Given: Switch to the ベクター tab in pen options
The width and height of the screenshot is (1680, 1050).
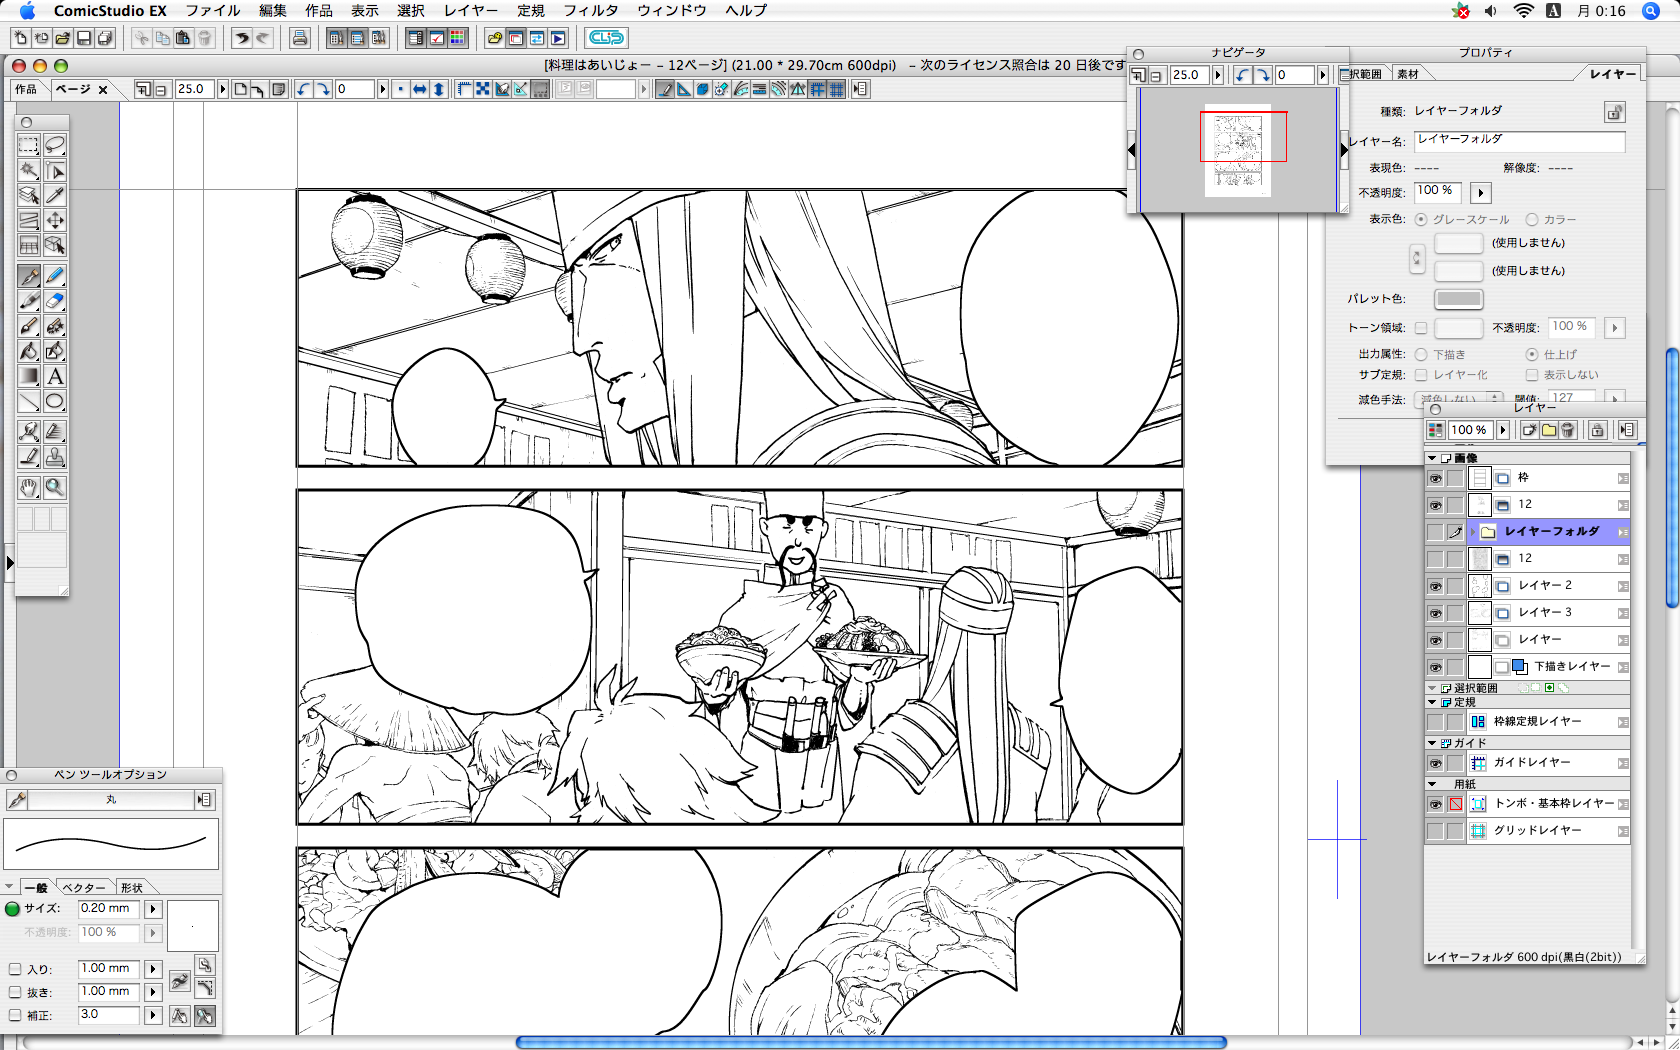Looking at the screenshot, I should (x=84, y=888).
